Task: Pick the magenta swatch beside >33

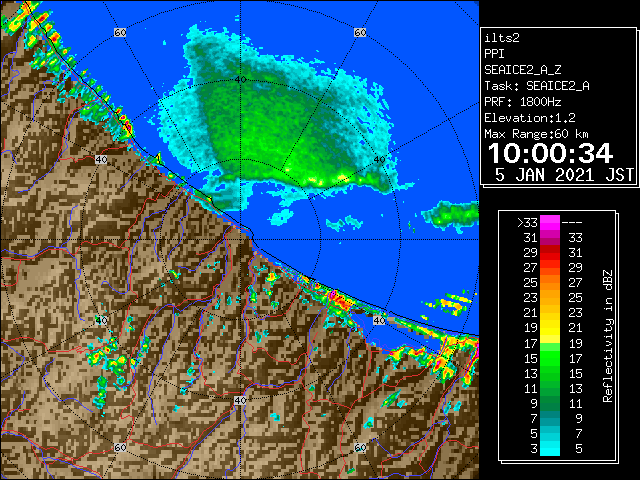Action: 550,223
